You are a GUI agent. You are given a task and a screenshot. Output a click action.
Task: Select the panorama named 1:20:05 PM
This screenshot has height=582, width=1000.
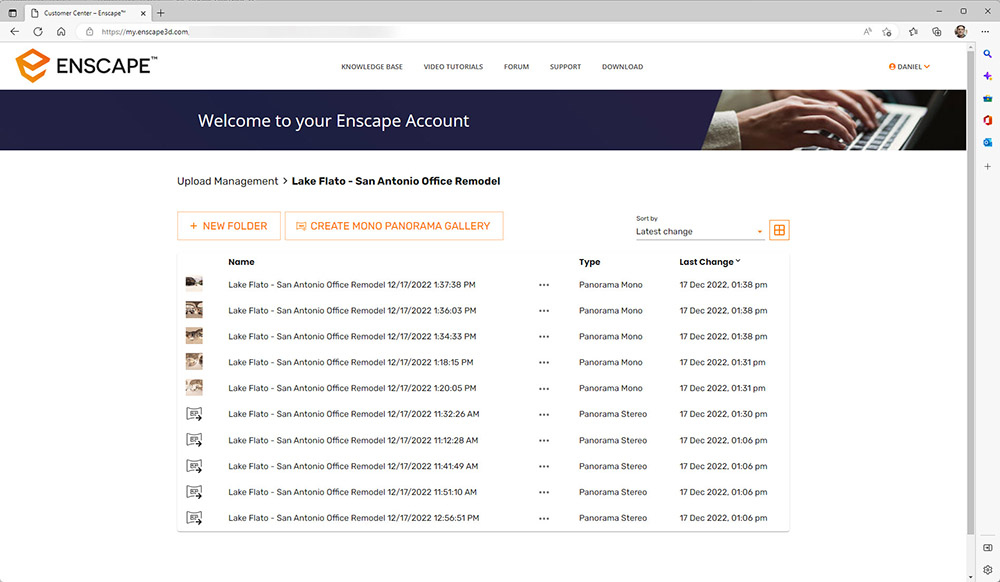click(352, 388)
